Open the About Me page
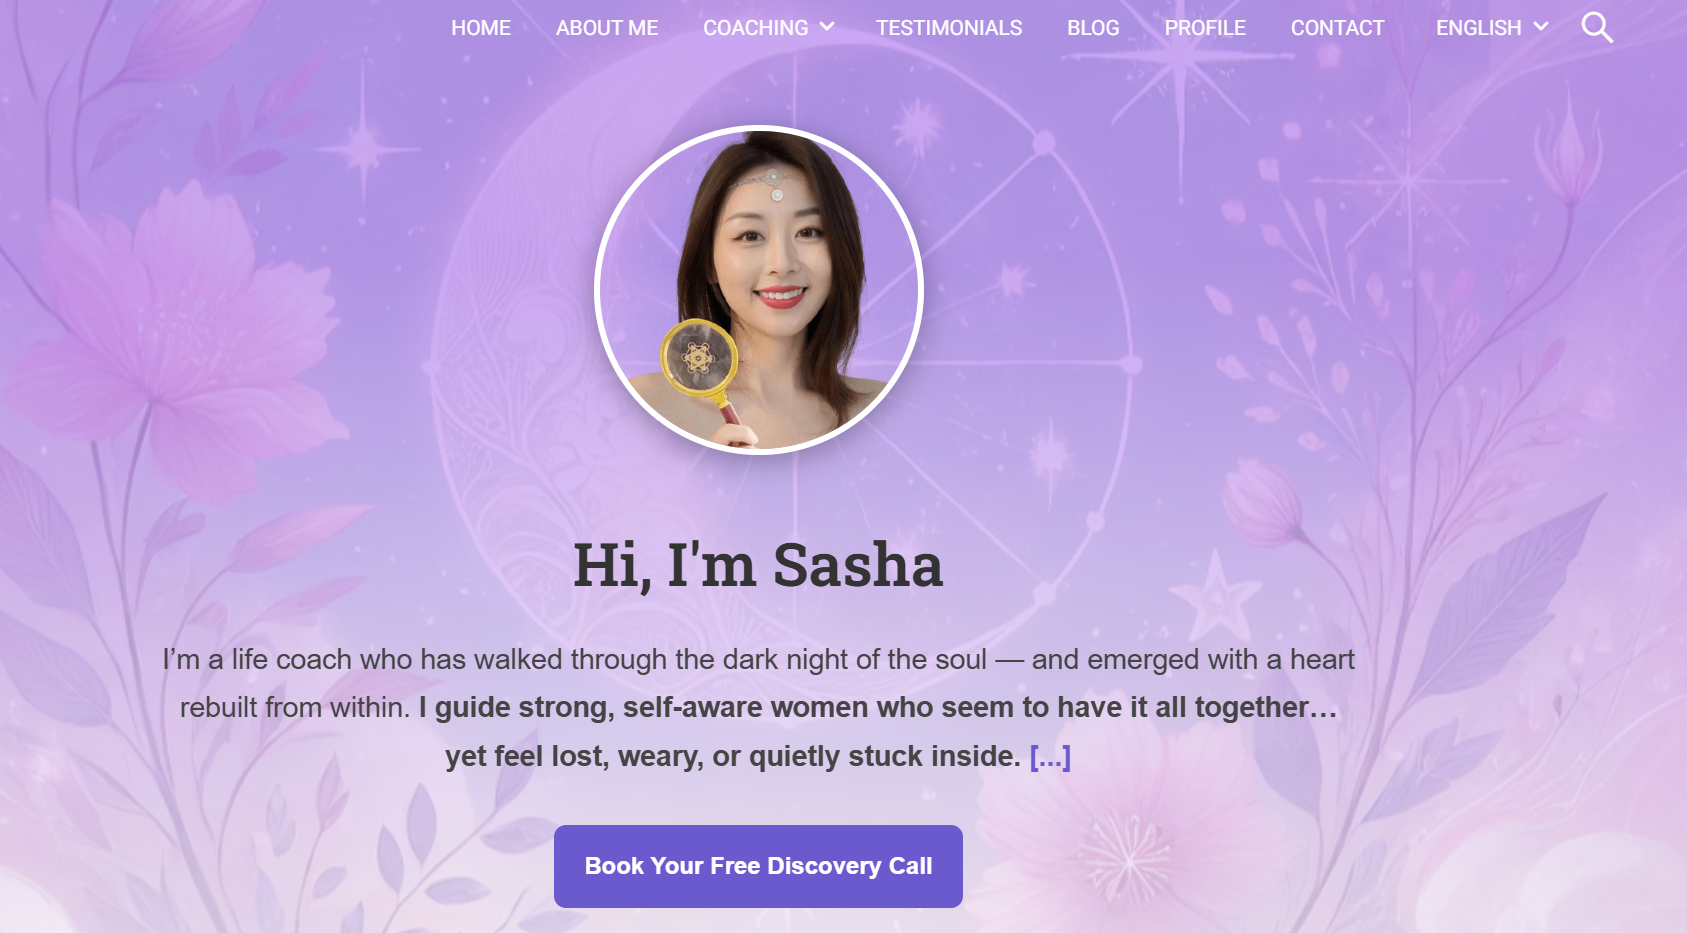This screenshot has height=933, width=1687. 607,28
